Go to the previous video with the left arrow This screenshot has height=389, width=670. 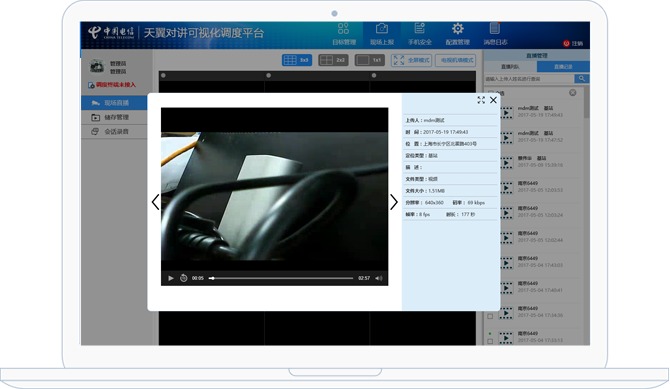point(156,202)
